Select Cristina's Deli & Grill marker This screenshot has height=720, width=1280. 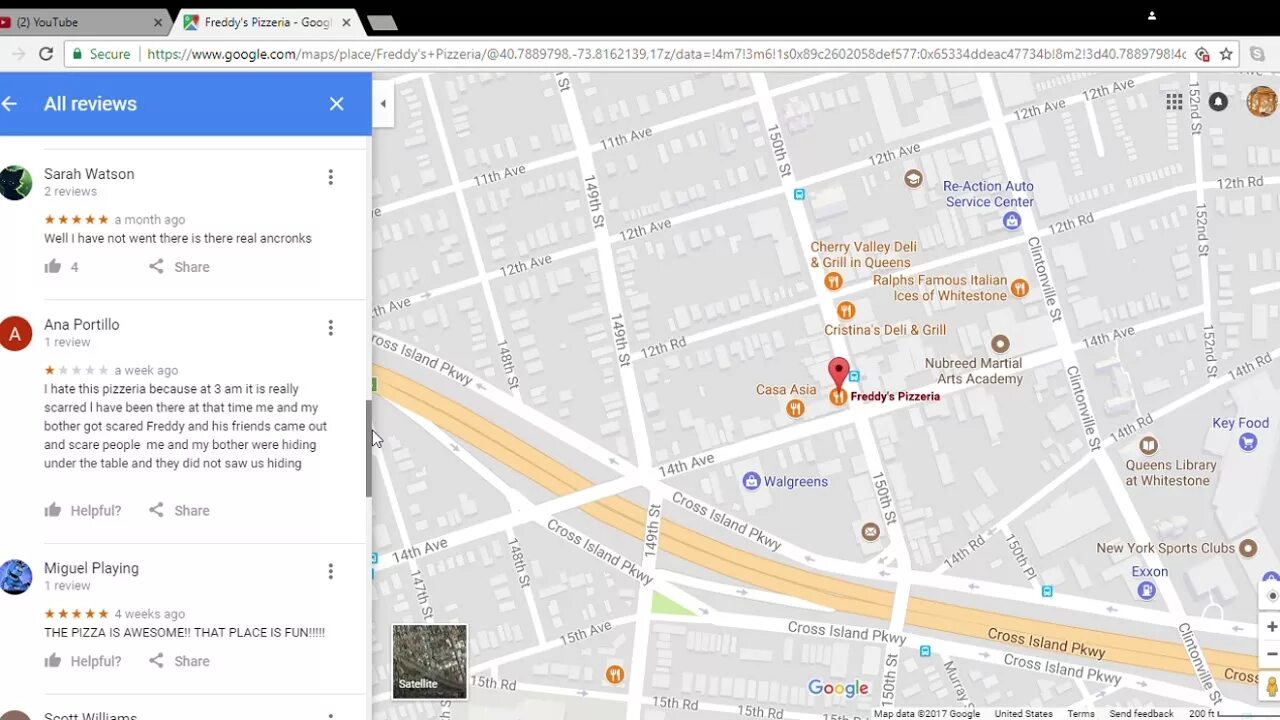coord(845,310)
